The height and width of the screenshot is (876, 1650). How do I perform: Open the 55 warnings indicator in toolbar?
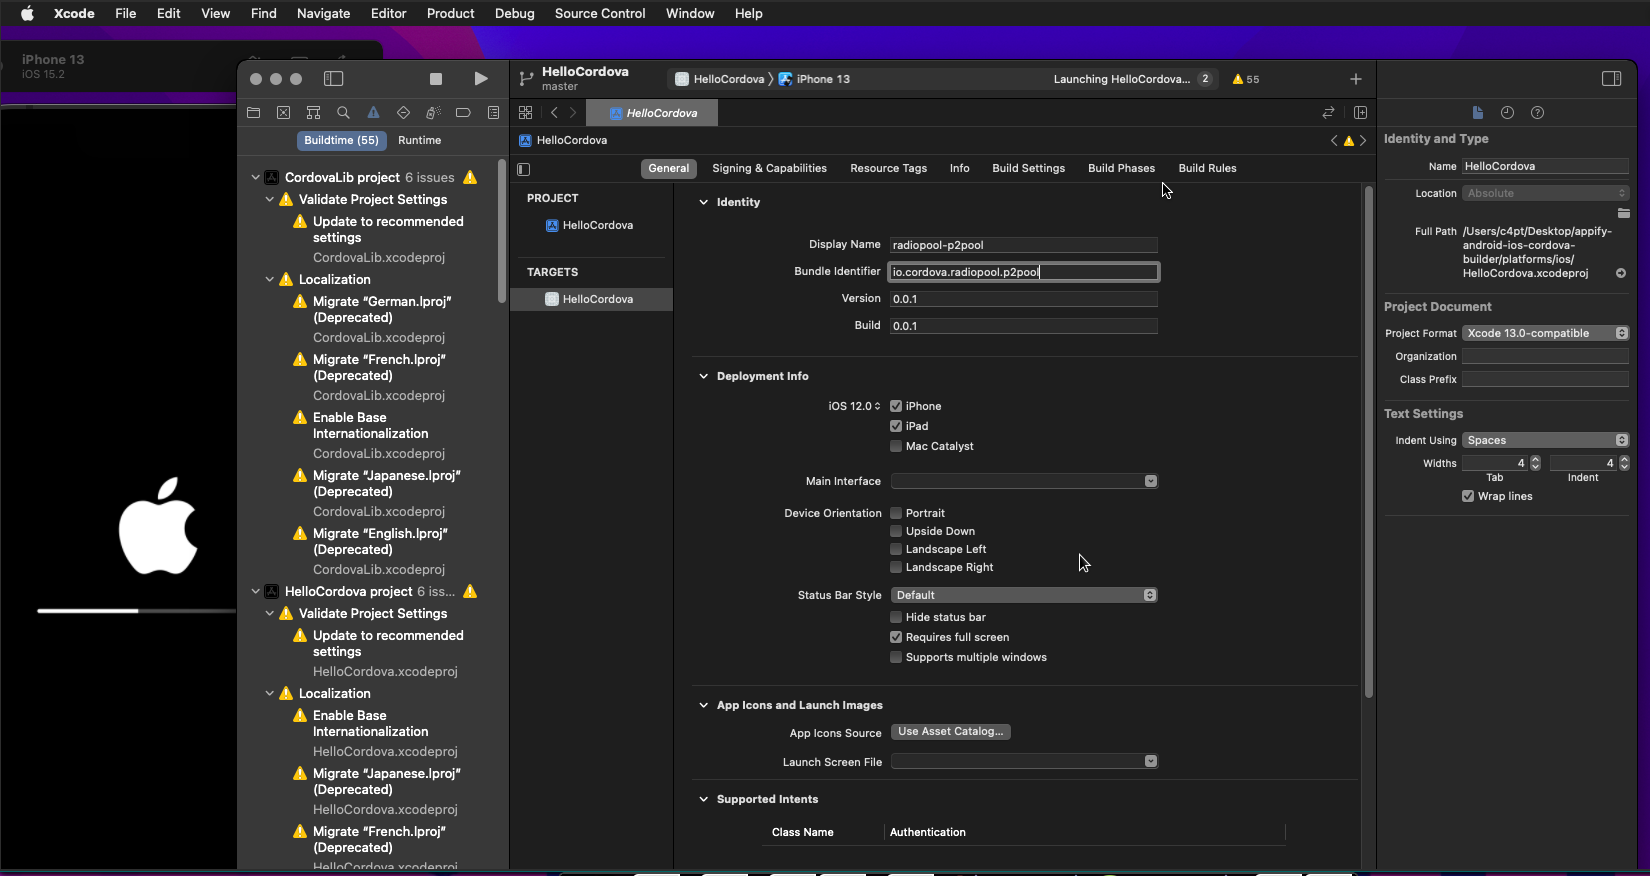(x=1246, y=79)
